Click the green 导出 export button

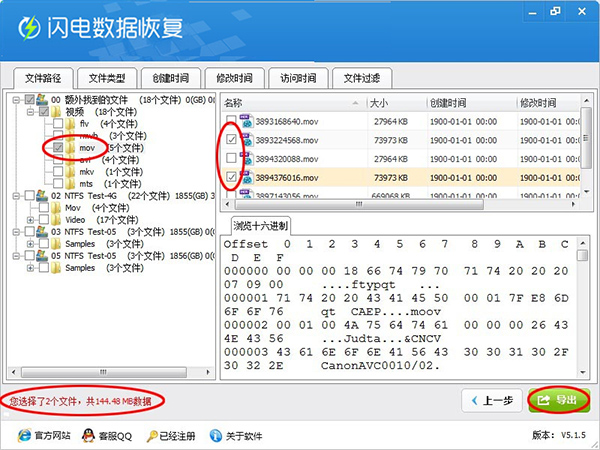click(559, 400)
